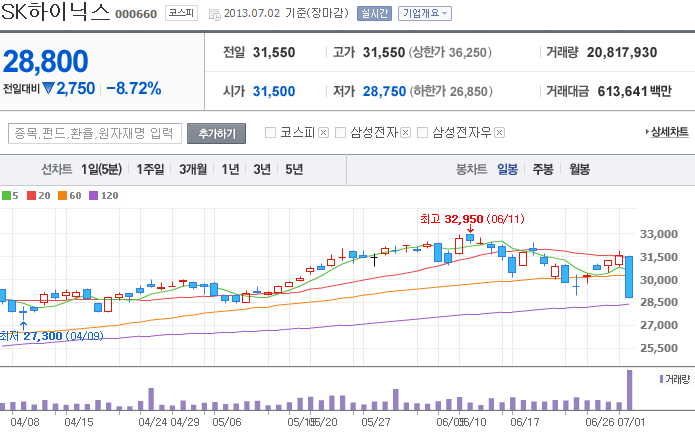Select the 1주일 line chart tab

point(150,169)
